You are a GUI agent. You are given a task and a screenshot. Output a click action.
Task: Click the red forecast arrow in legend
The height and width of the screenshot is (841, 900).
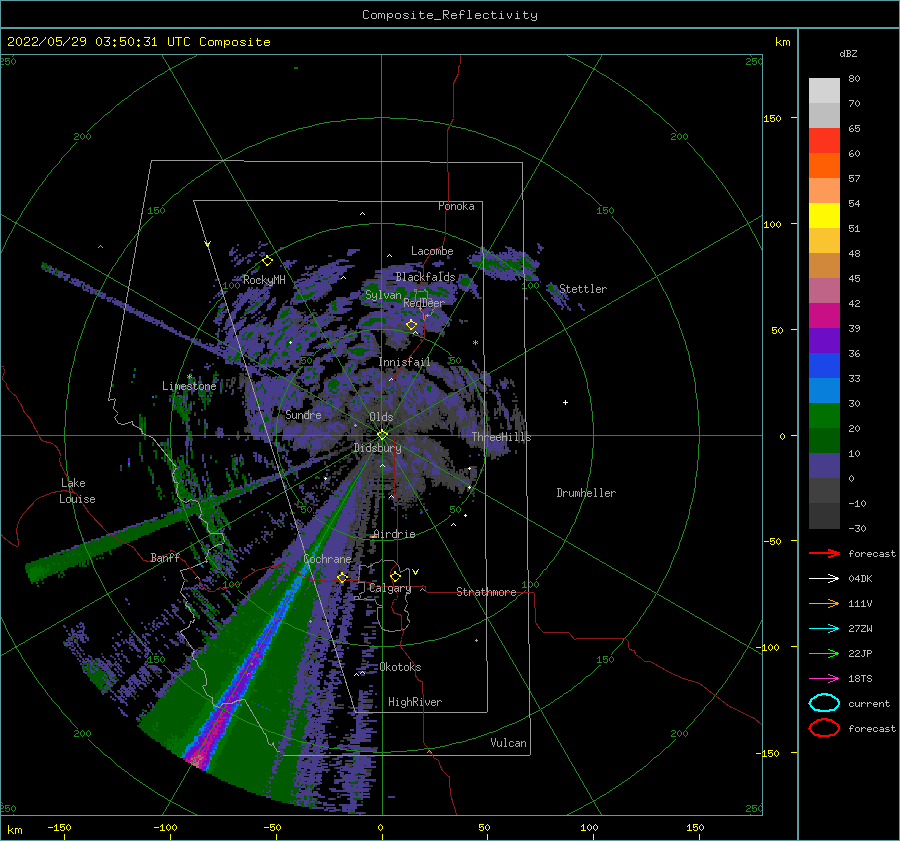coord(824,553)
